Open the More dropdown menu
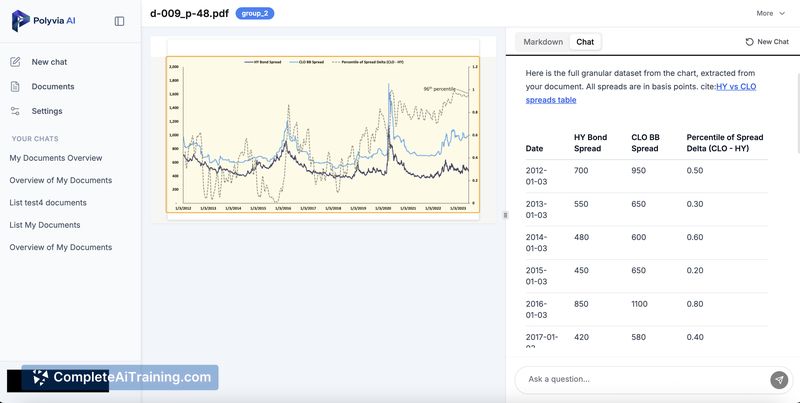 770,13
